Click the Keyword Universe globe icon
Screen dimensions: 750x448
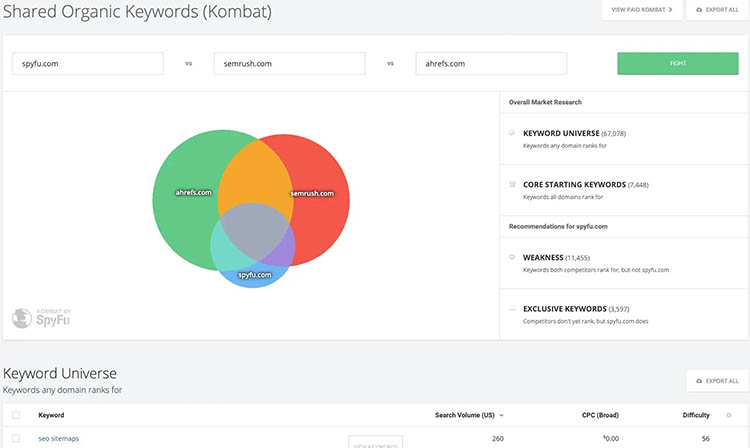point(512,133)
